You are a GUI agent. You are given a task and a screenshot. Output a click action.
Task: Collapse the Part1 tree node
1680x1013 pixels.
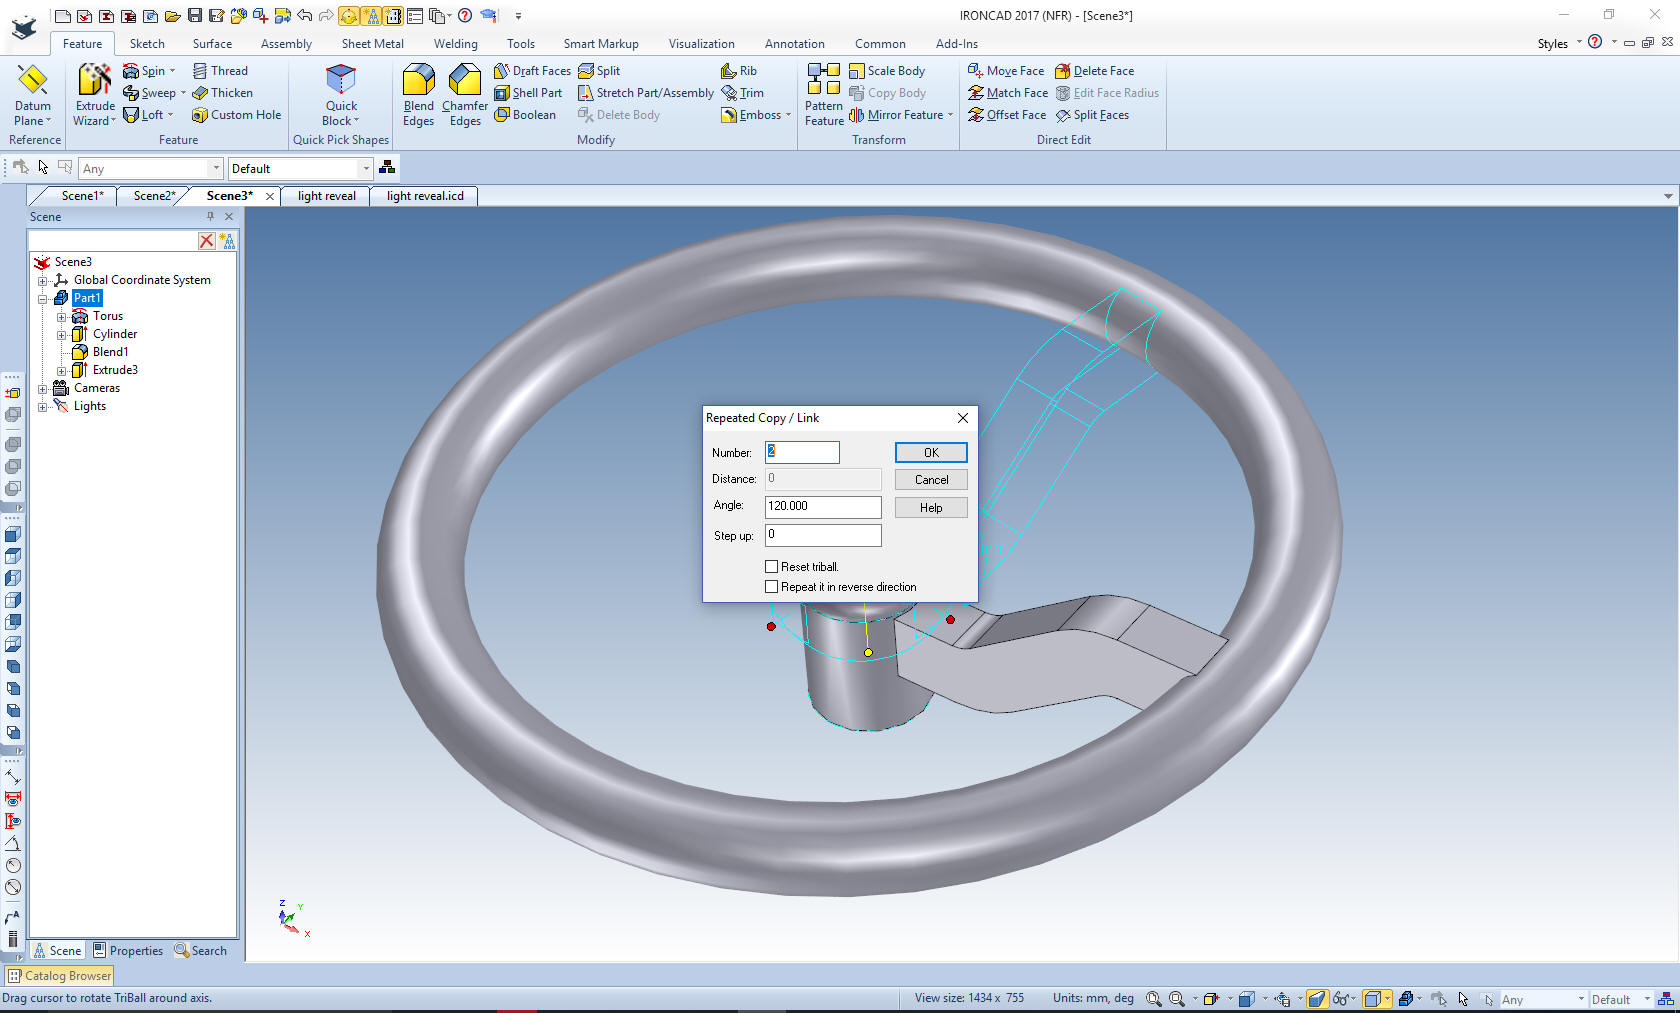coord(43,299)
